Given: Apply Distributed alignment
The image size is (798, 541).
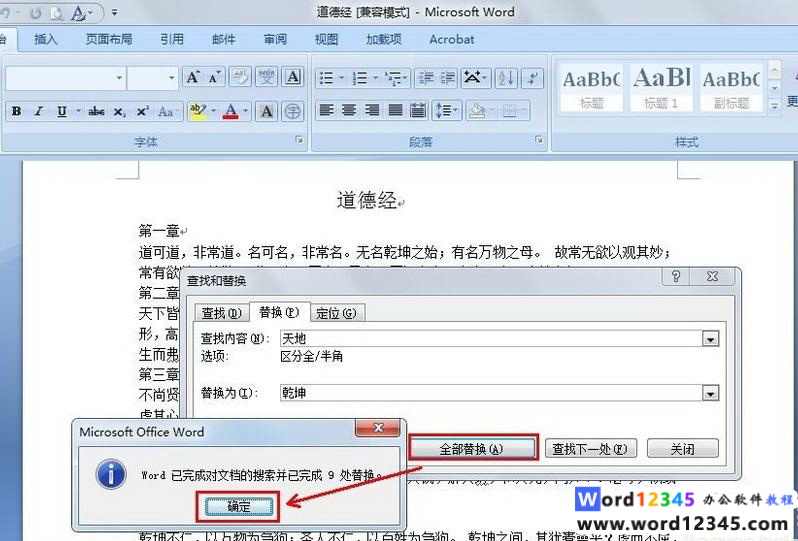Looking at the screenshot, I should (x=418, y=110).
